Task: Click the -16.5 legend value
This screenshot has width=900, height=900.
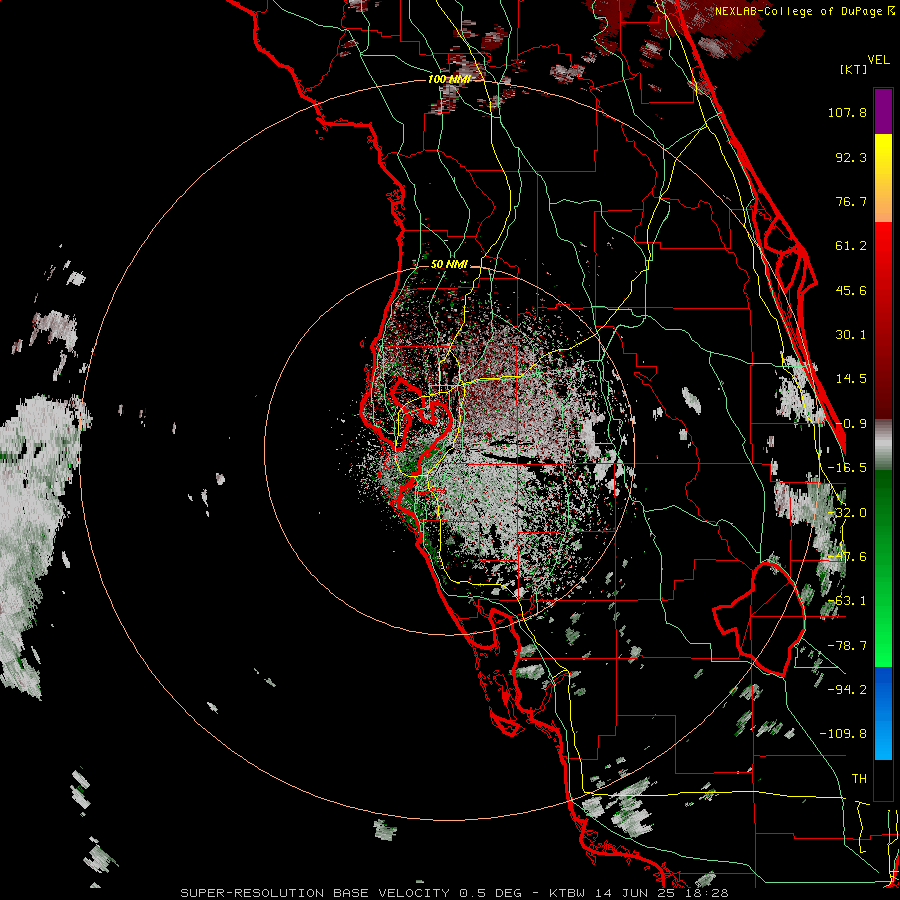Action: [x=847, y=468]
